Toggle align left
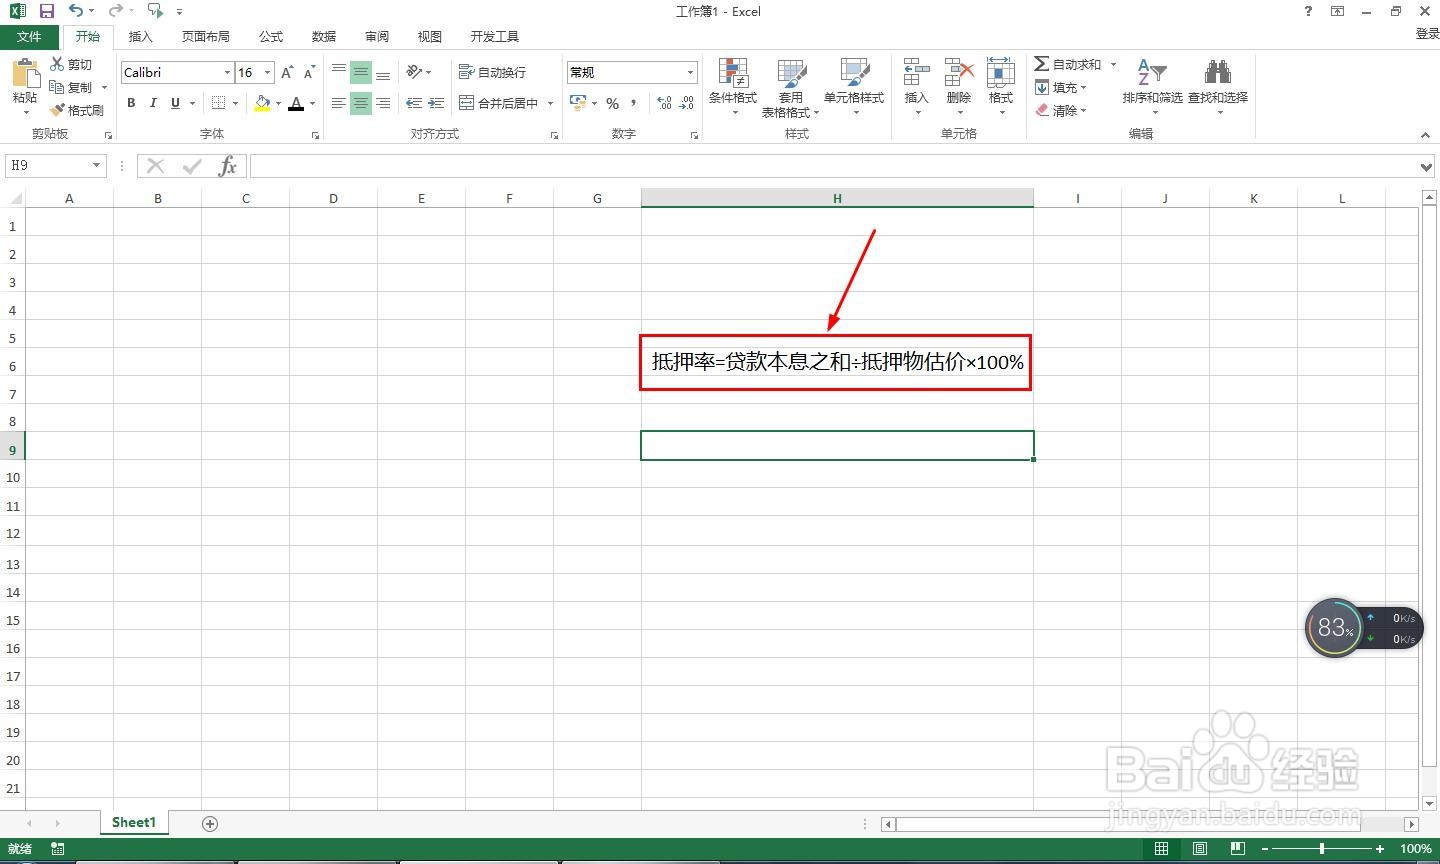 click(339, 103)
